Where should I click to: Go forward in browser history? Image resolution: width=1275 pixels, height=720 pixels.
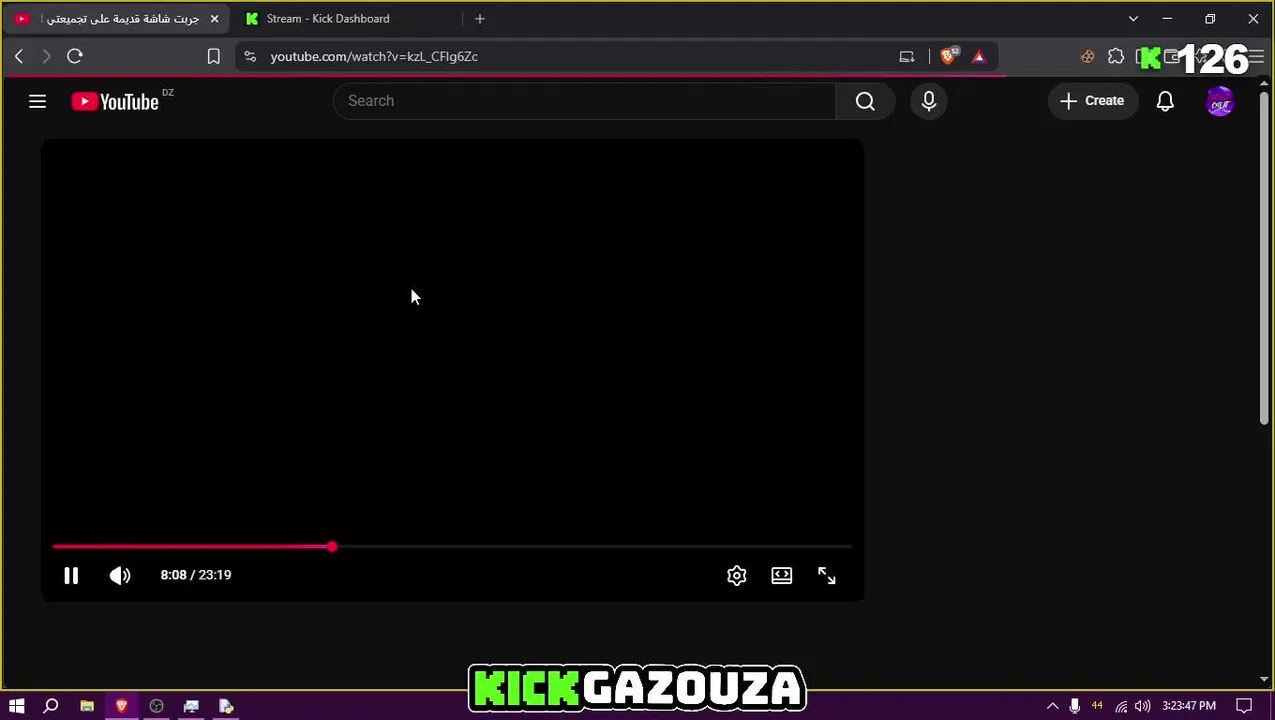pos(46,57)
